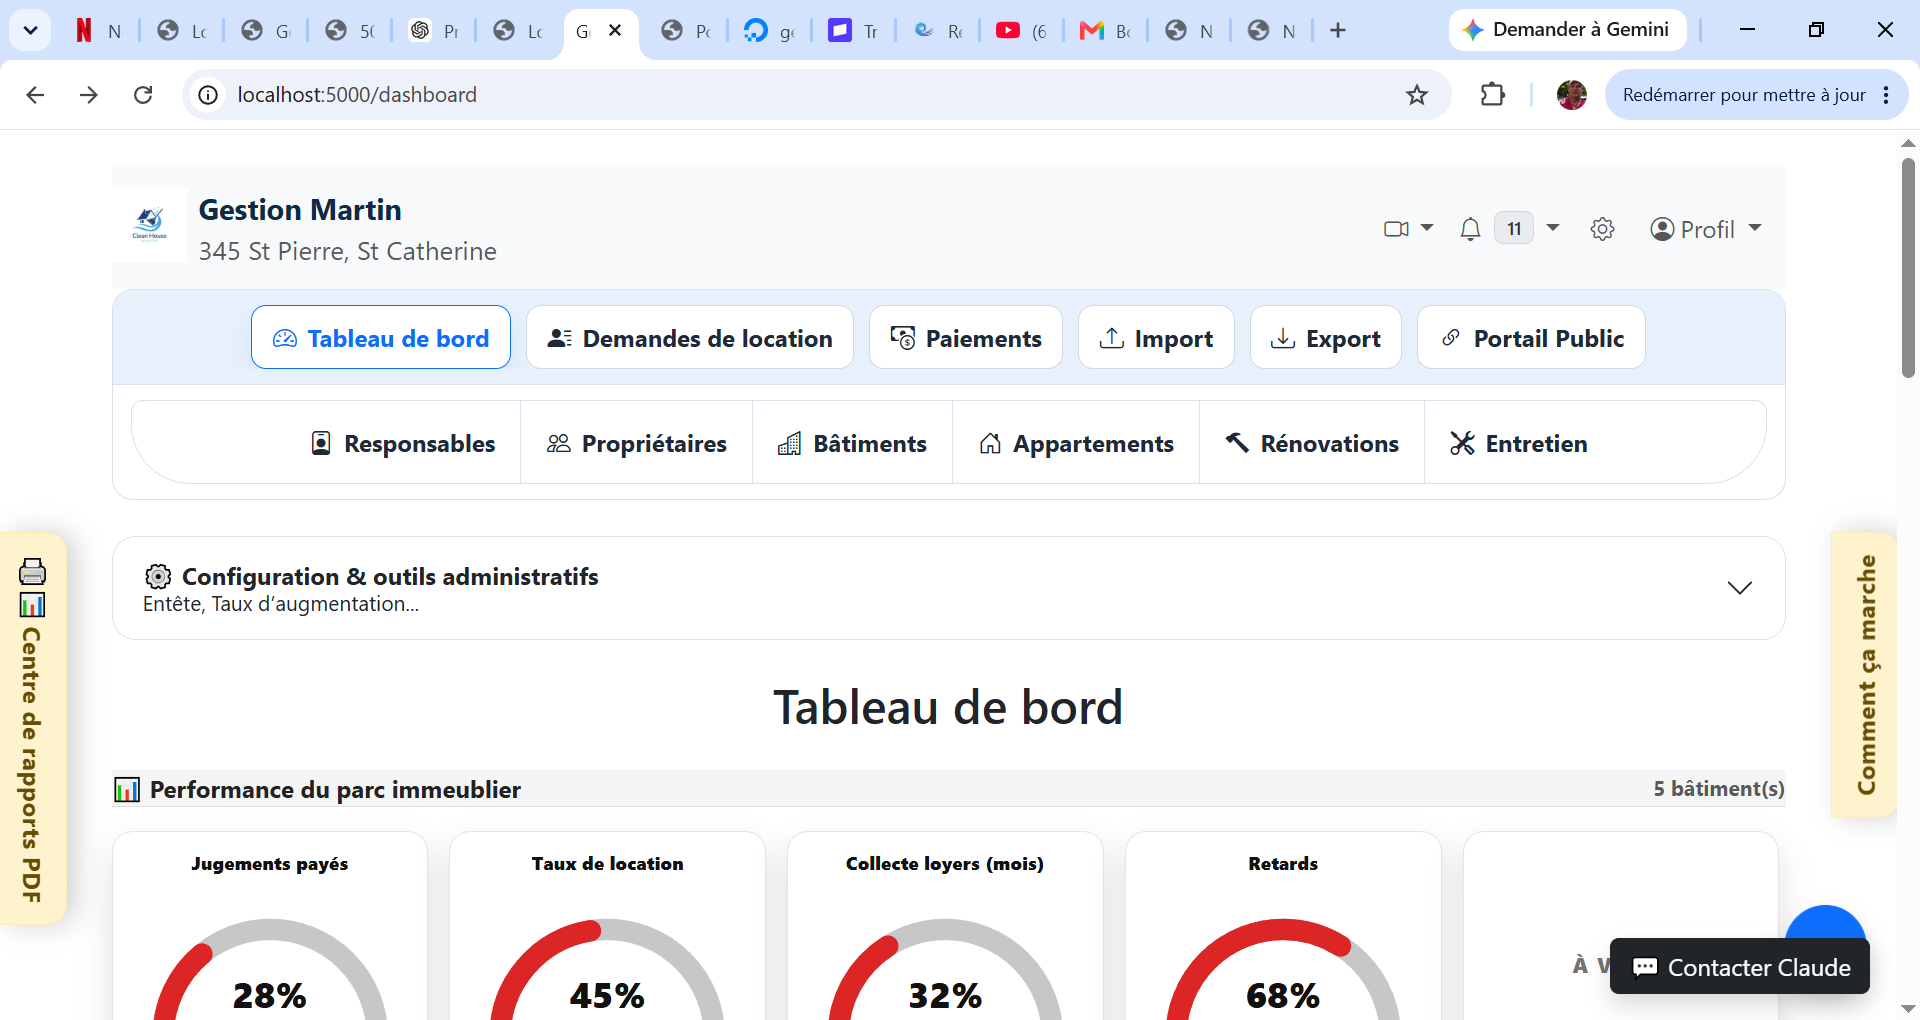
Task: Reload the page with refresh icon
Action: [143, 95]
